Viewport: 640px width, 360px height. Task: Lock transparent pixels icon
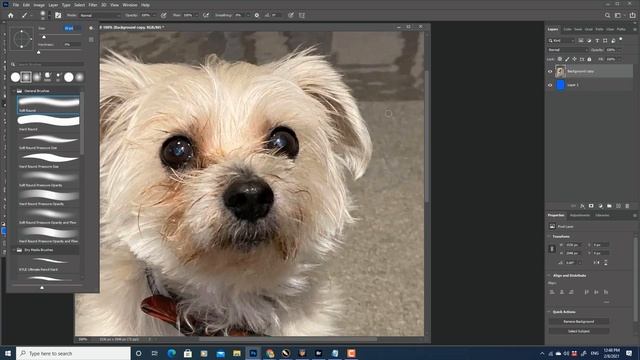click(560, 59)
